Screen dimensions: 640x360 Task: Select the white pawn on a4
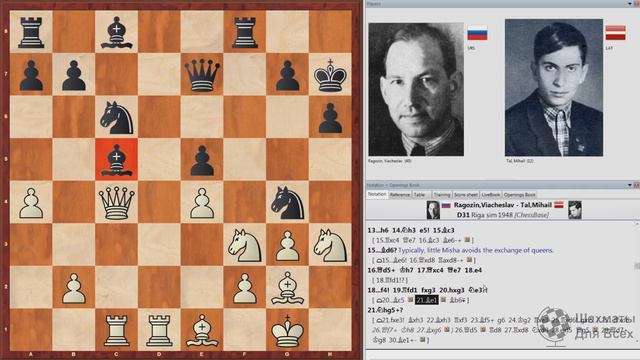click(x=31, y=203)
